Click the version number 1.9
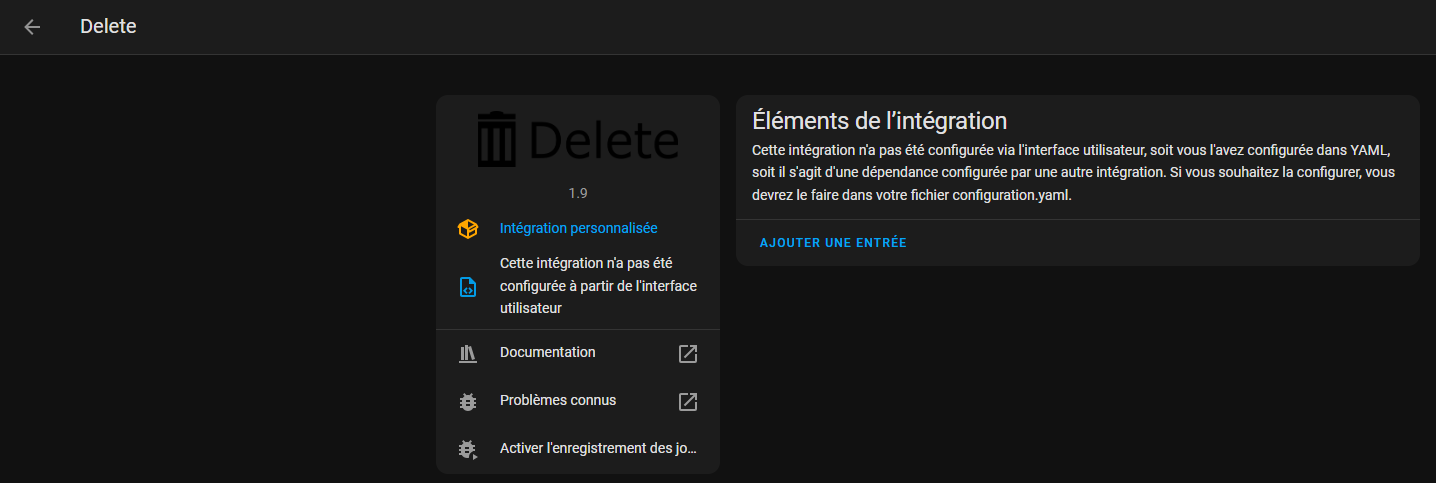The height and width of the screenshot is (483, 1436). (x=578, y=193)
